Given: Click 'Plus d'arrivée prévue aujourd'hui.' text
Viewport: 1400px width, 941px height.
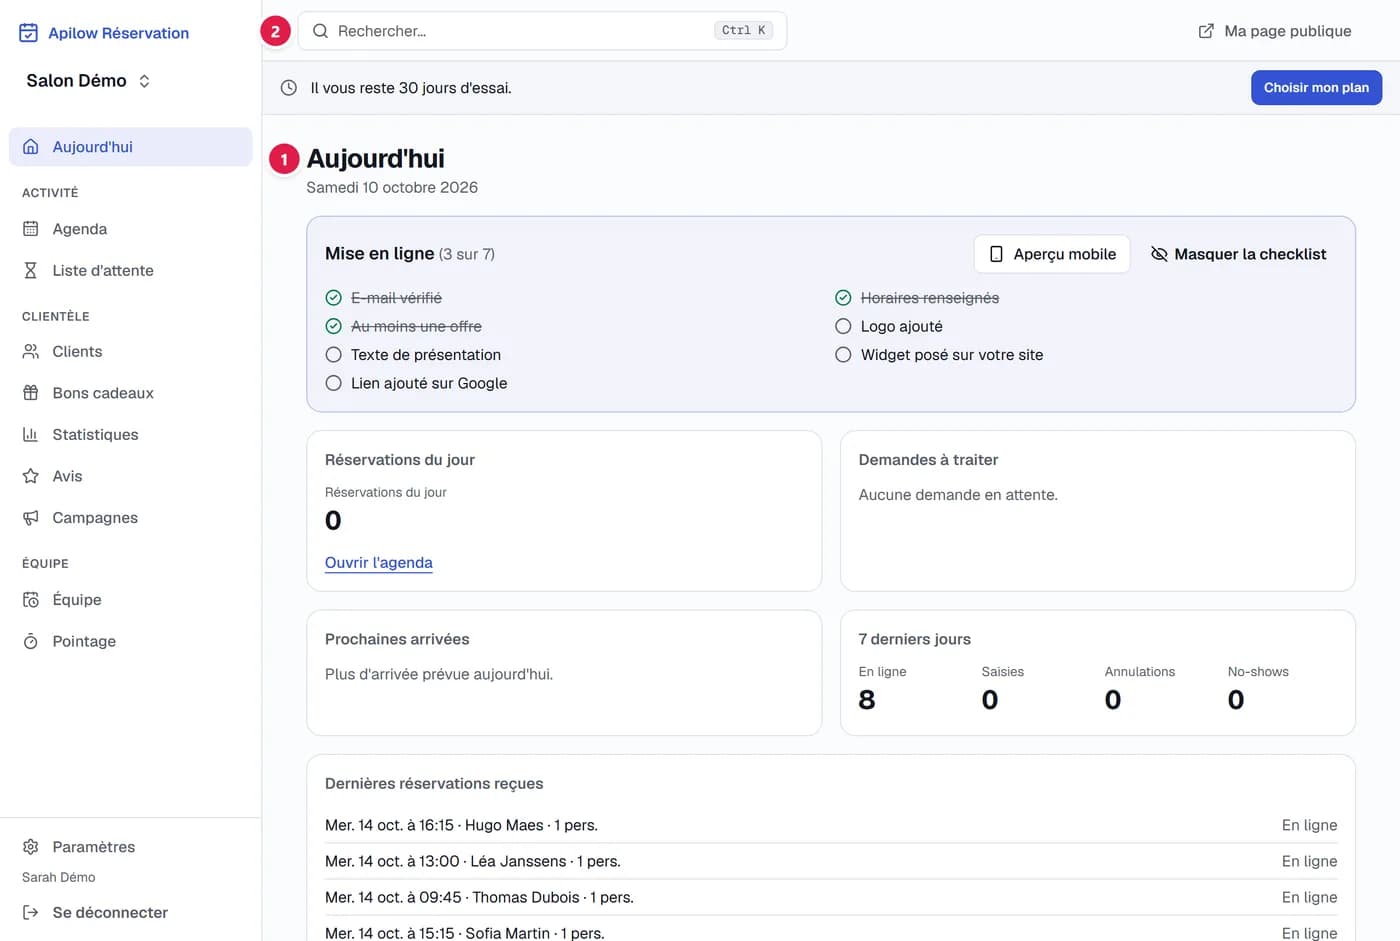Looking at the screenshot, I should [x=439, y=674].
